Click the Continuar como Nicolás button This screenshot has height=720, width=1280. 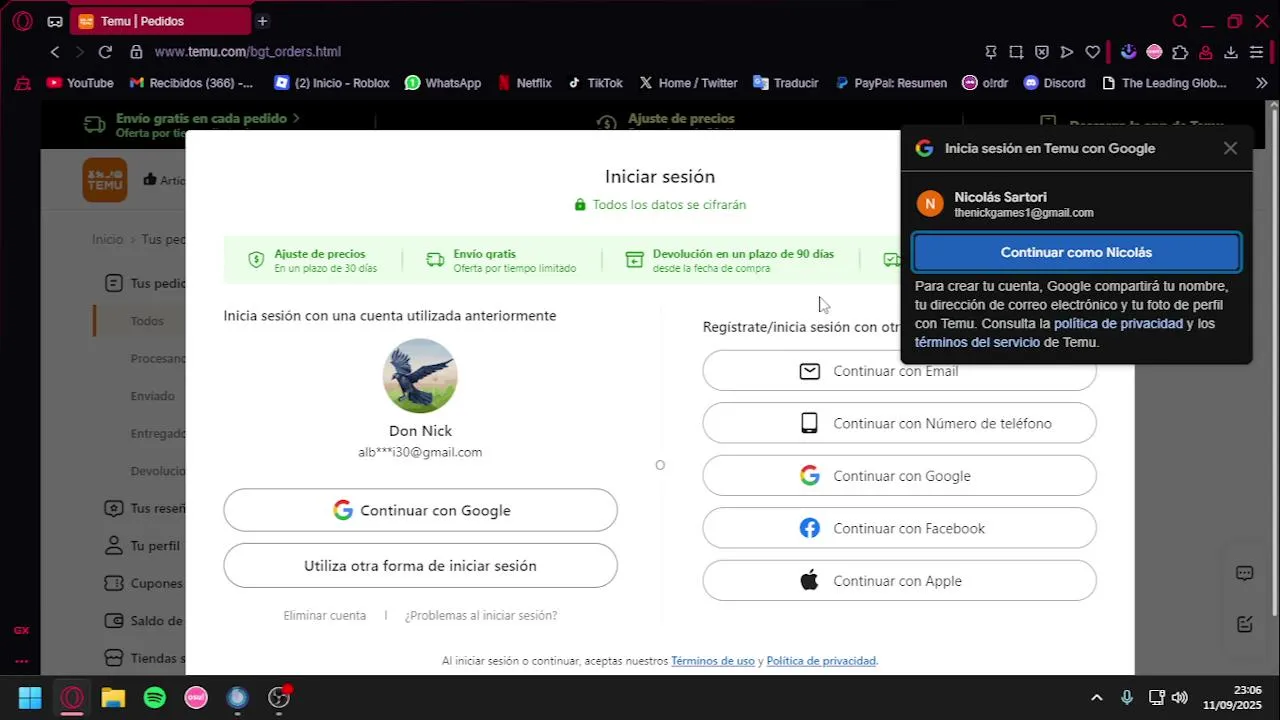(1076, 253)
